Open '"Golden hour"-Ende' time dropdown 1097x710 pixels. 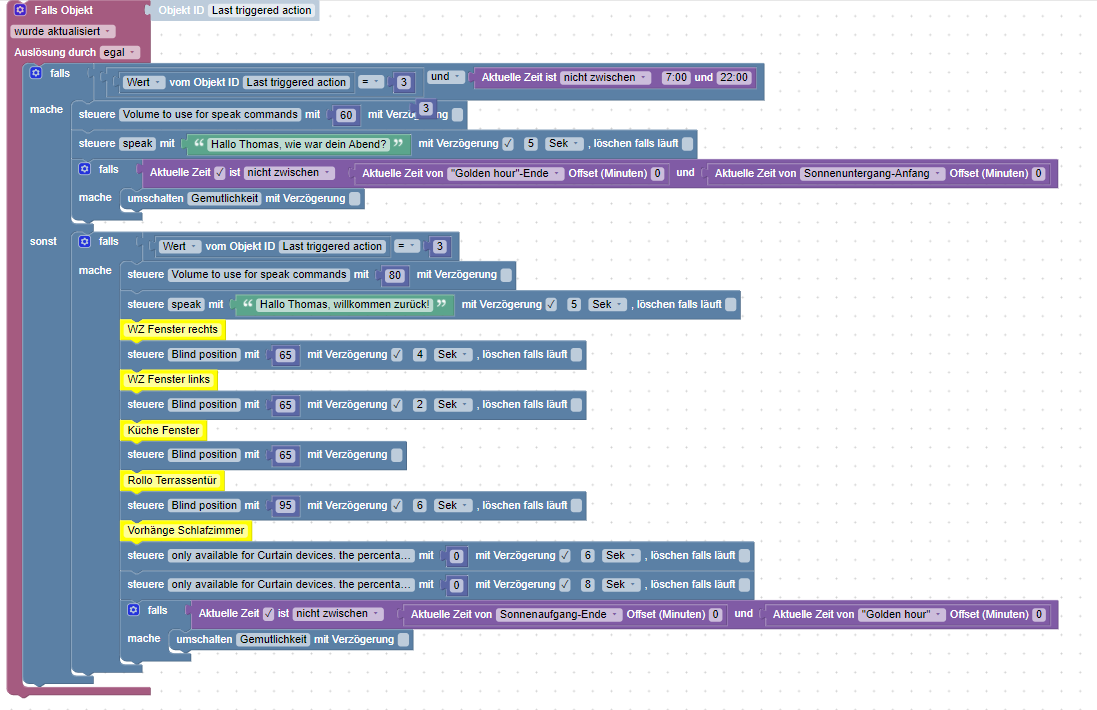(x=507, y=173)
